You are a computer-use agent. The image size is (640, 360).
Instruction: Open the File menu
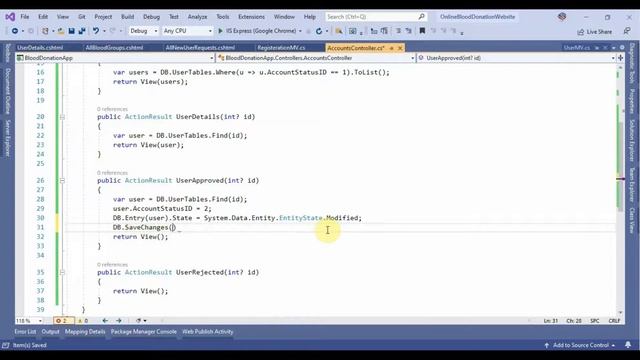pos(25,17)
